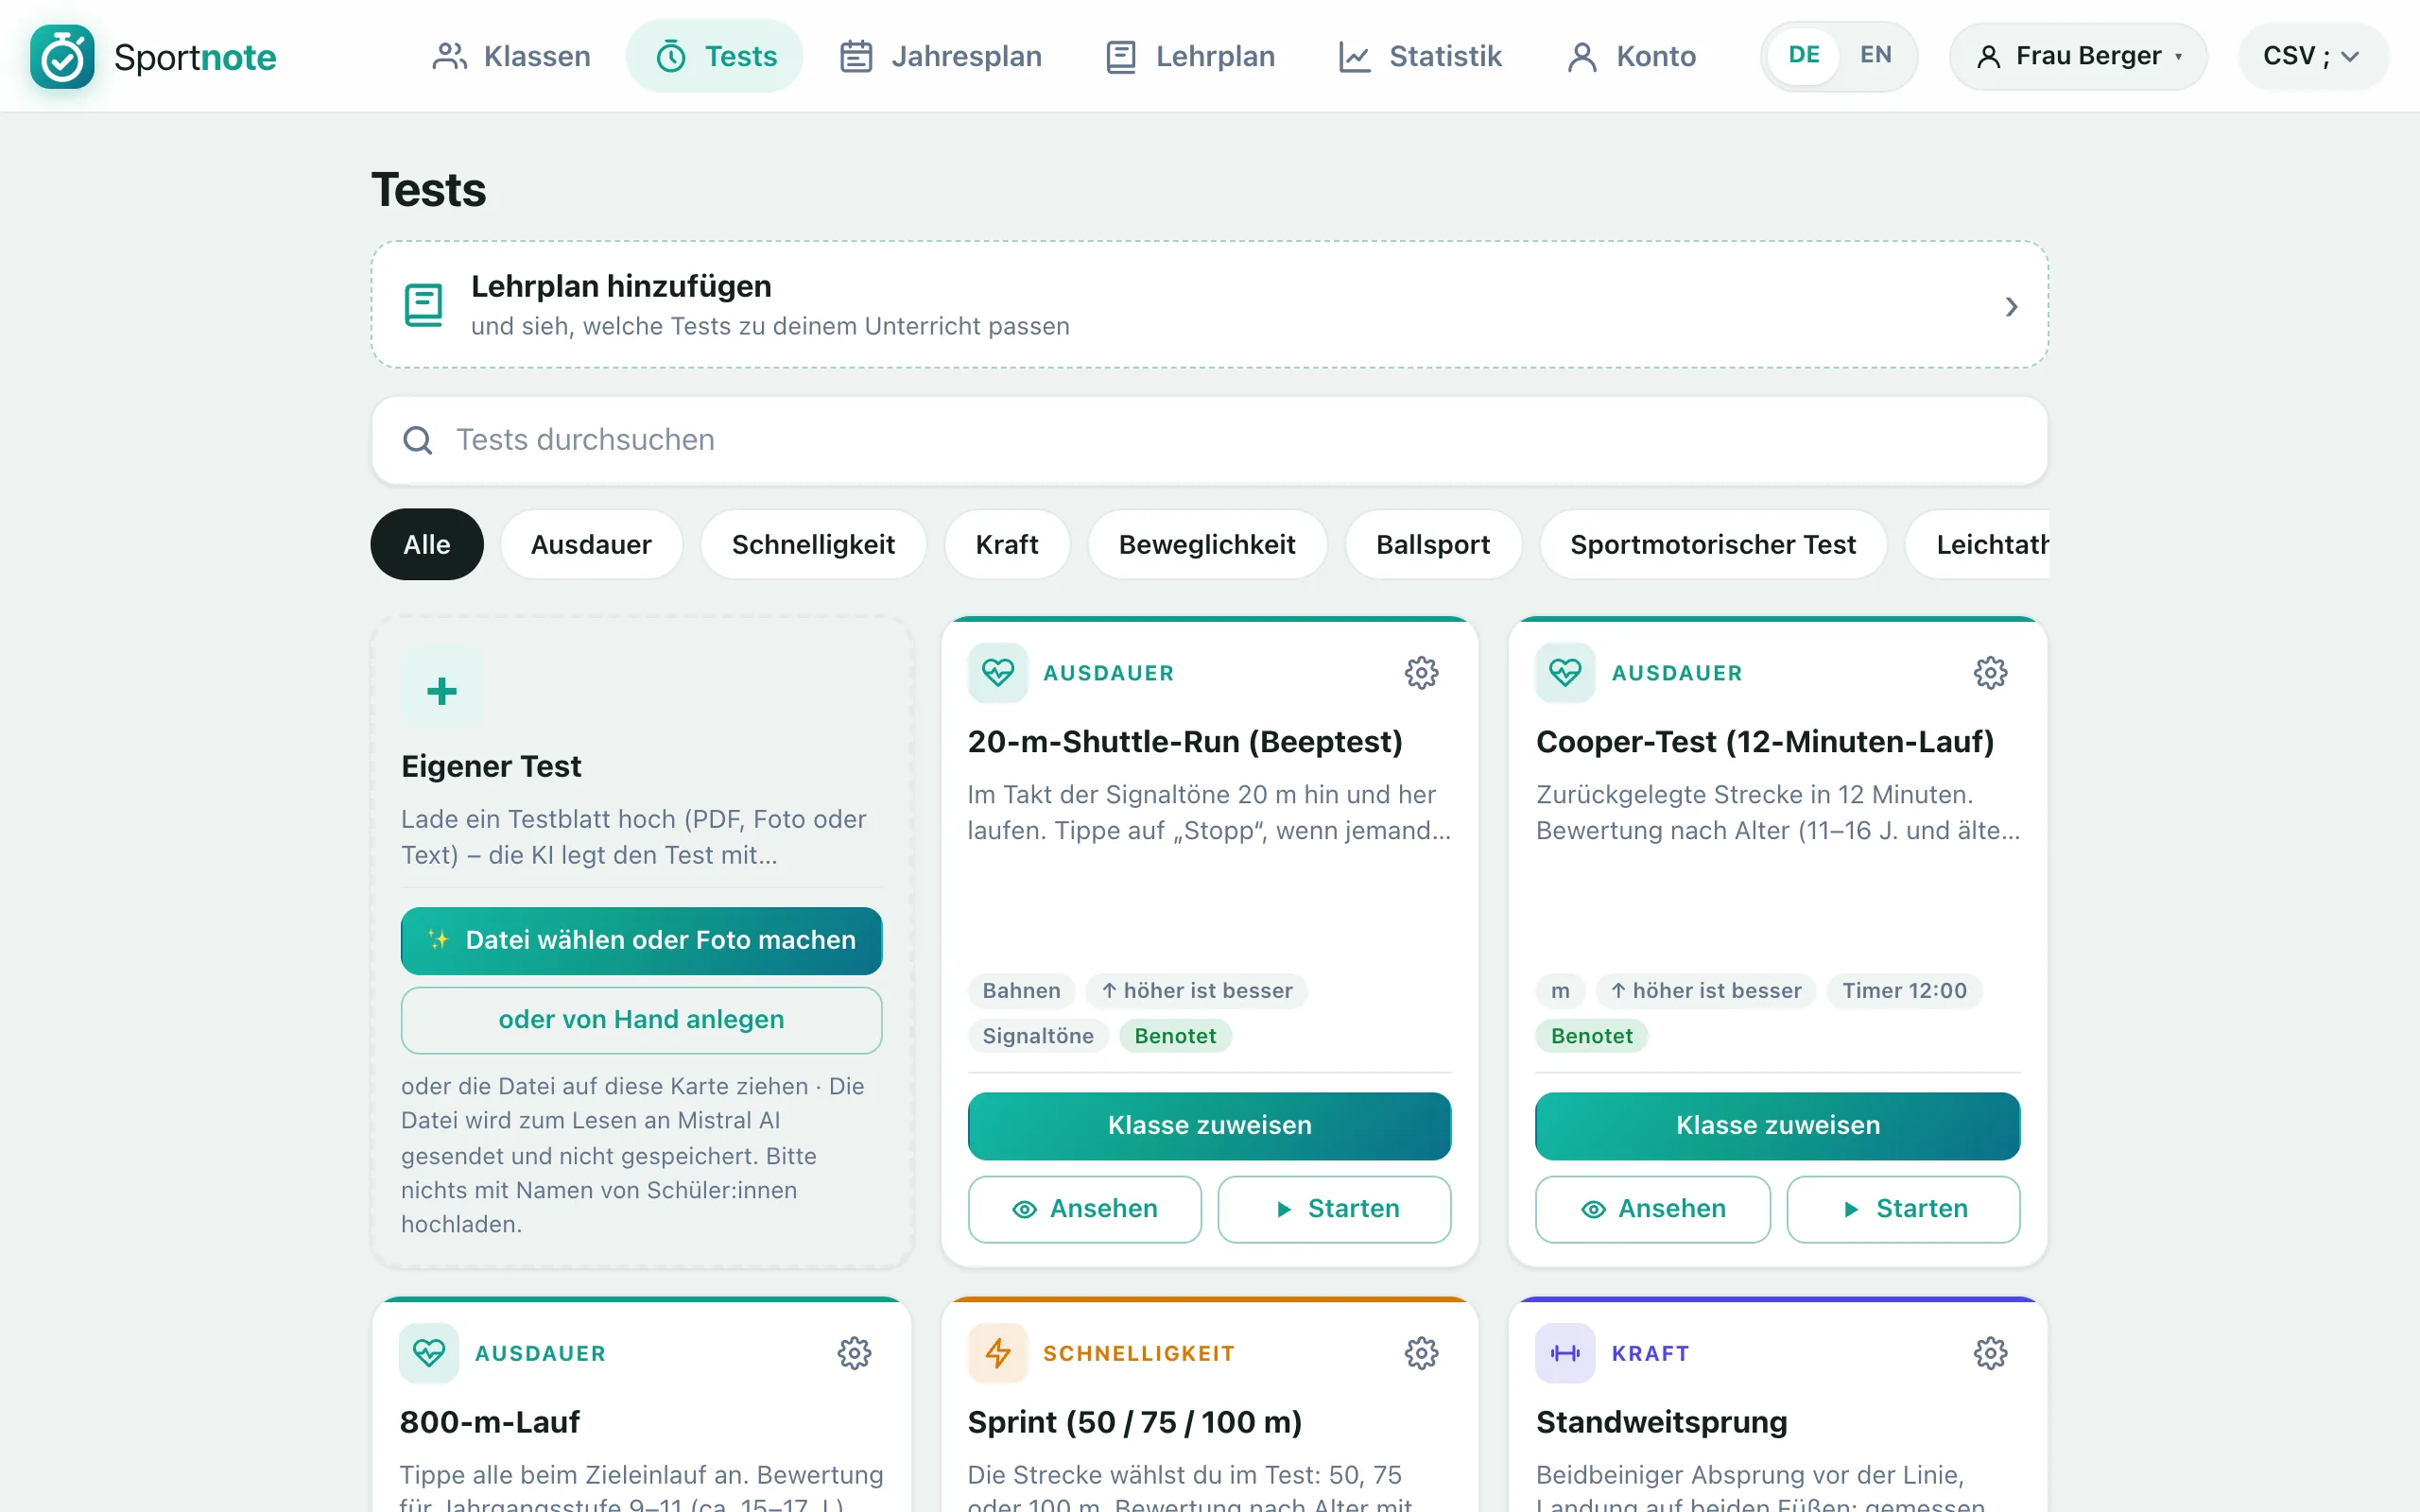This screenshot has width=2420, height=1512.
Task: Filter tests by Ausdauer
Action: [591, 544]
